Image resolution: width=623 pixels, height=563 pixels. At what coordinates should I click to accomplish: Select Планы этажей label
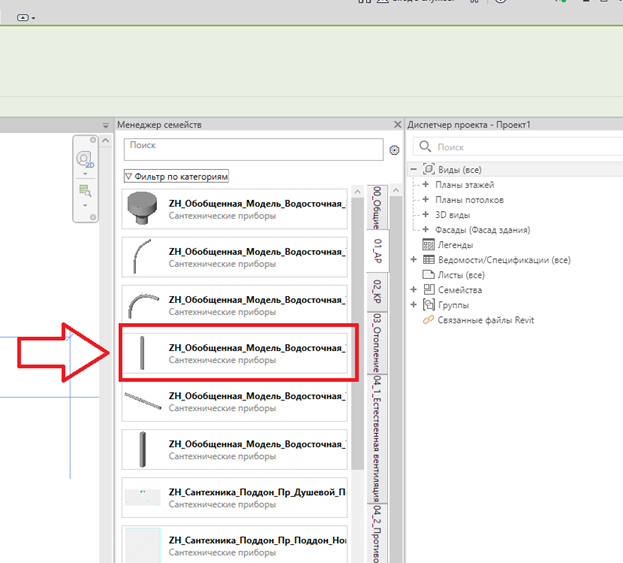pos(464,185)
